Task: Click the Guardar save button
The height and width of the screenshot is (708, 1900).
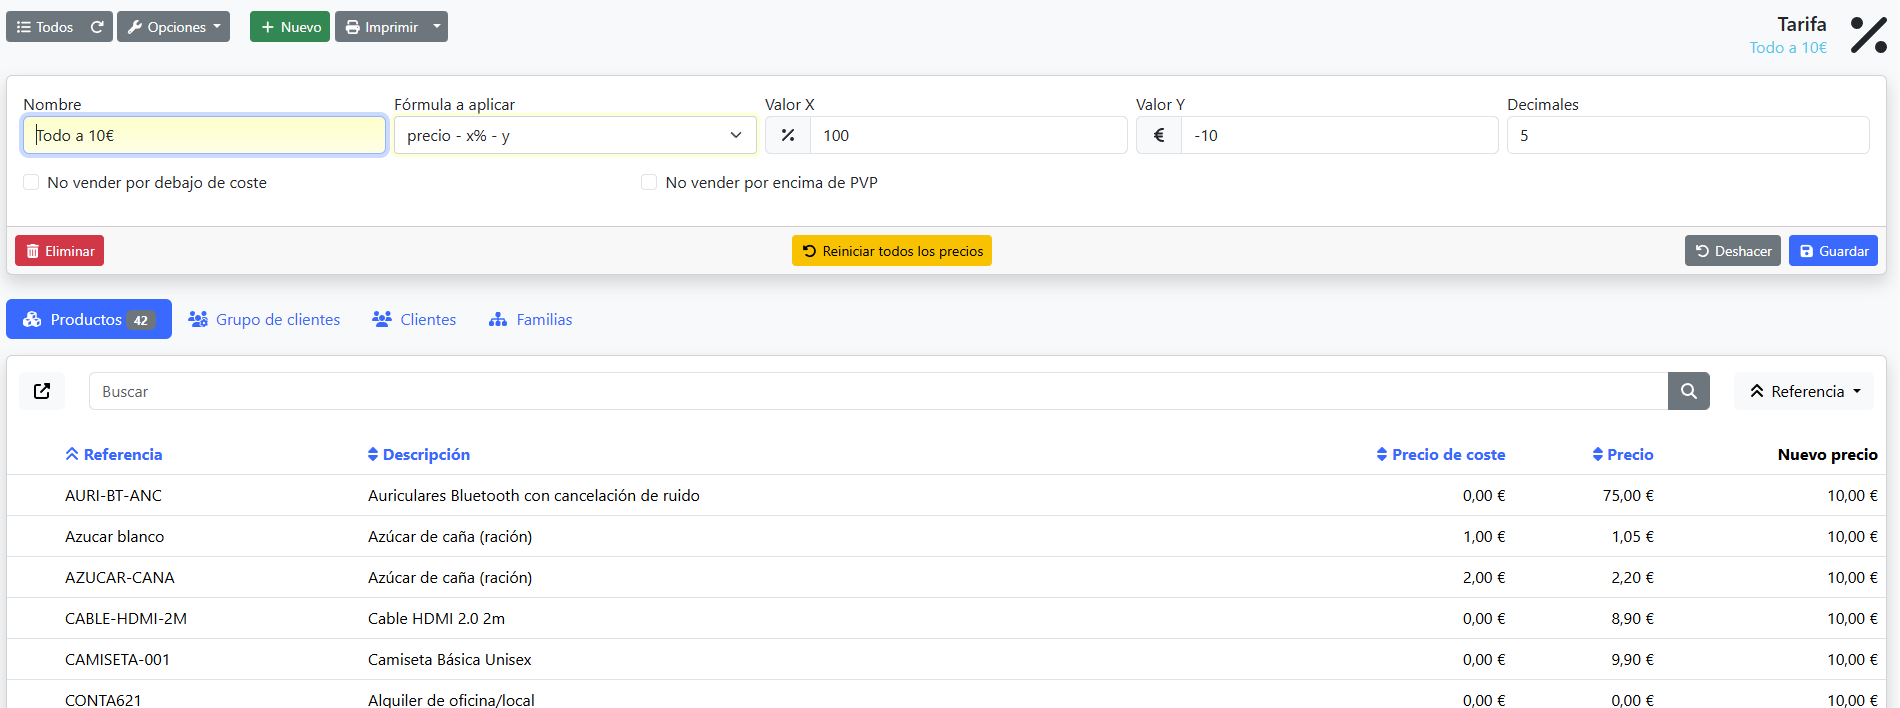Action: pyautogui.click(x=1833, y=251)
